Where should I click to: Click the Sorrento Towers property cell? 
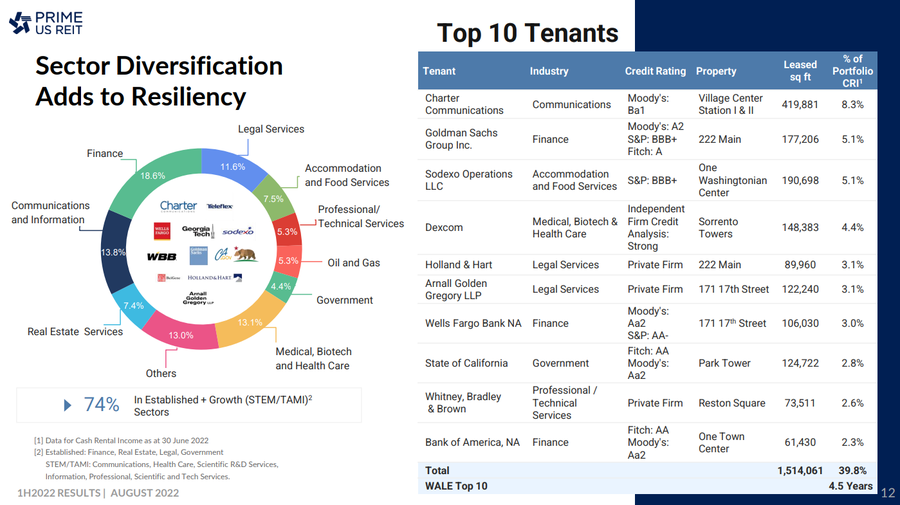click(x=718, y=227)
